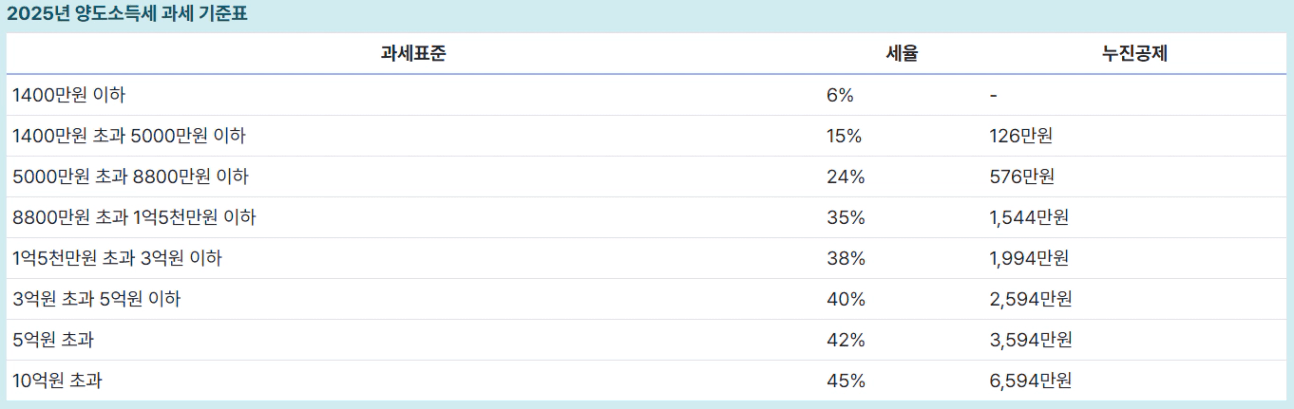Select the 5000만원 초과 8800만원 이하 cell
1294x409 pixels.
(413, 177)
